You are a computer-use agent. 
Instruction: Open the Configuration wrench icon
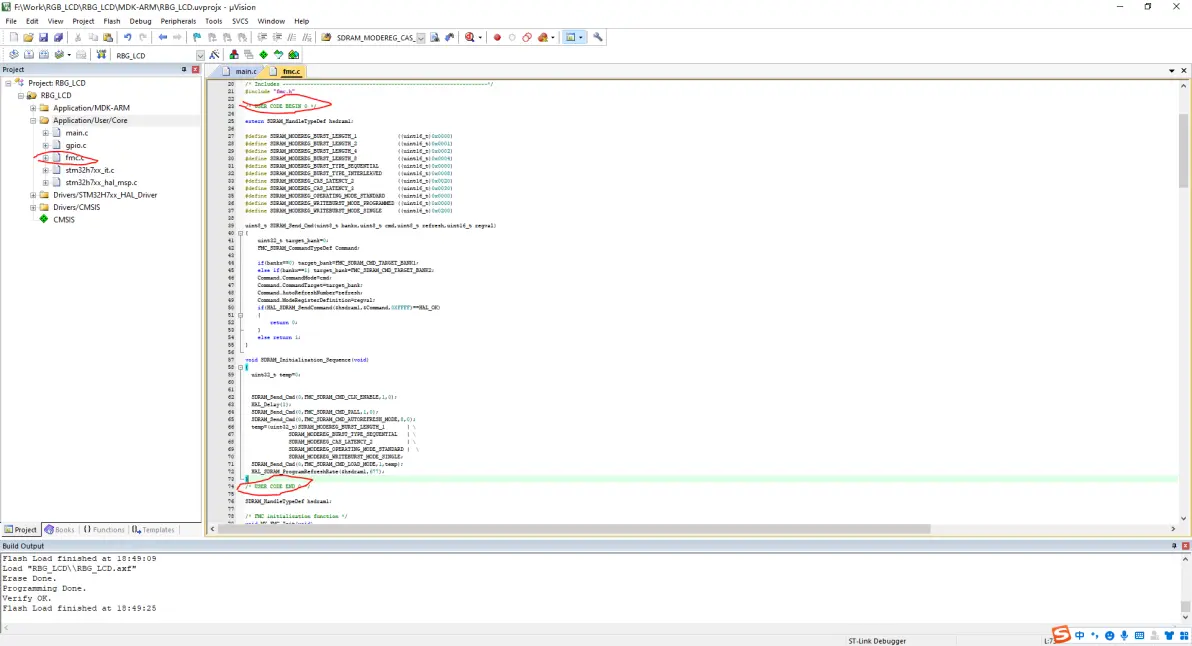tap(598, 37)
